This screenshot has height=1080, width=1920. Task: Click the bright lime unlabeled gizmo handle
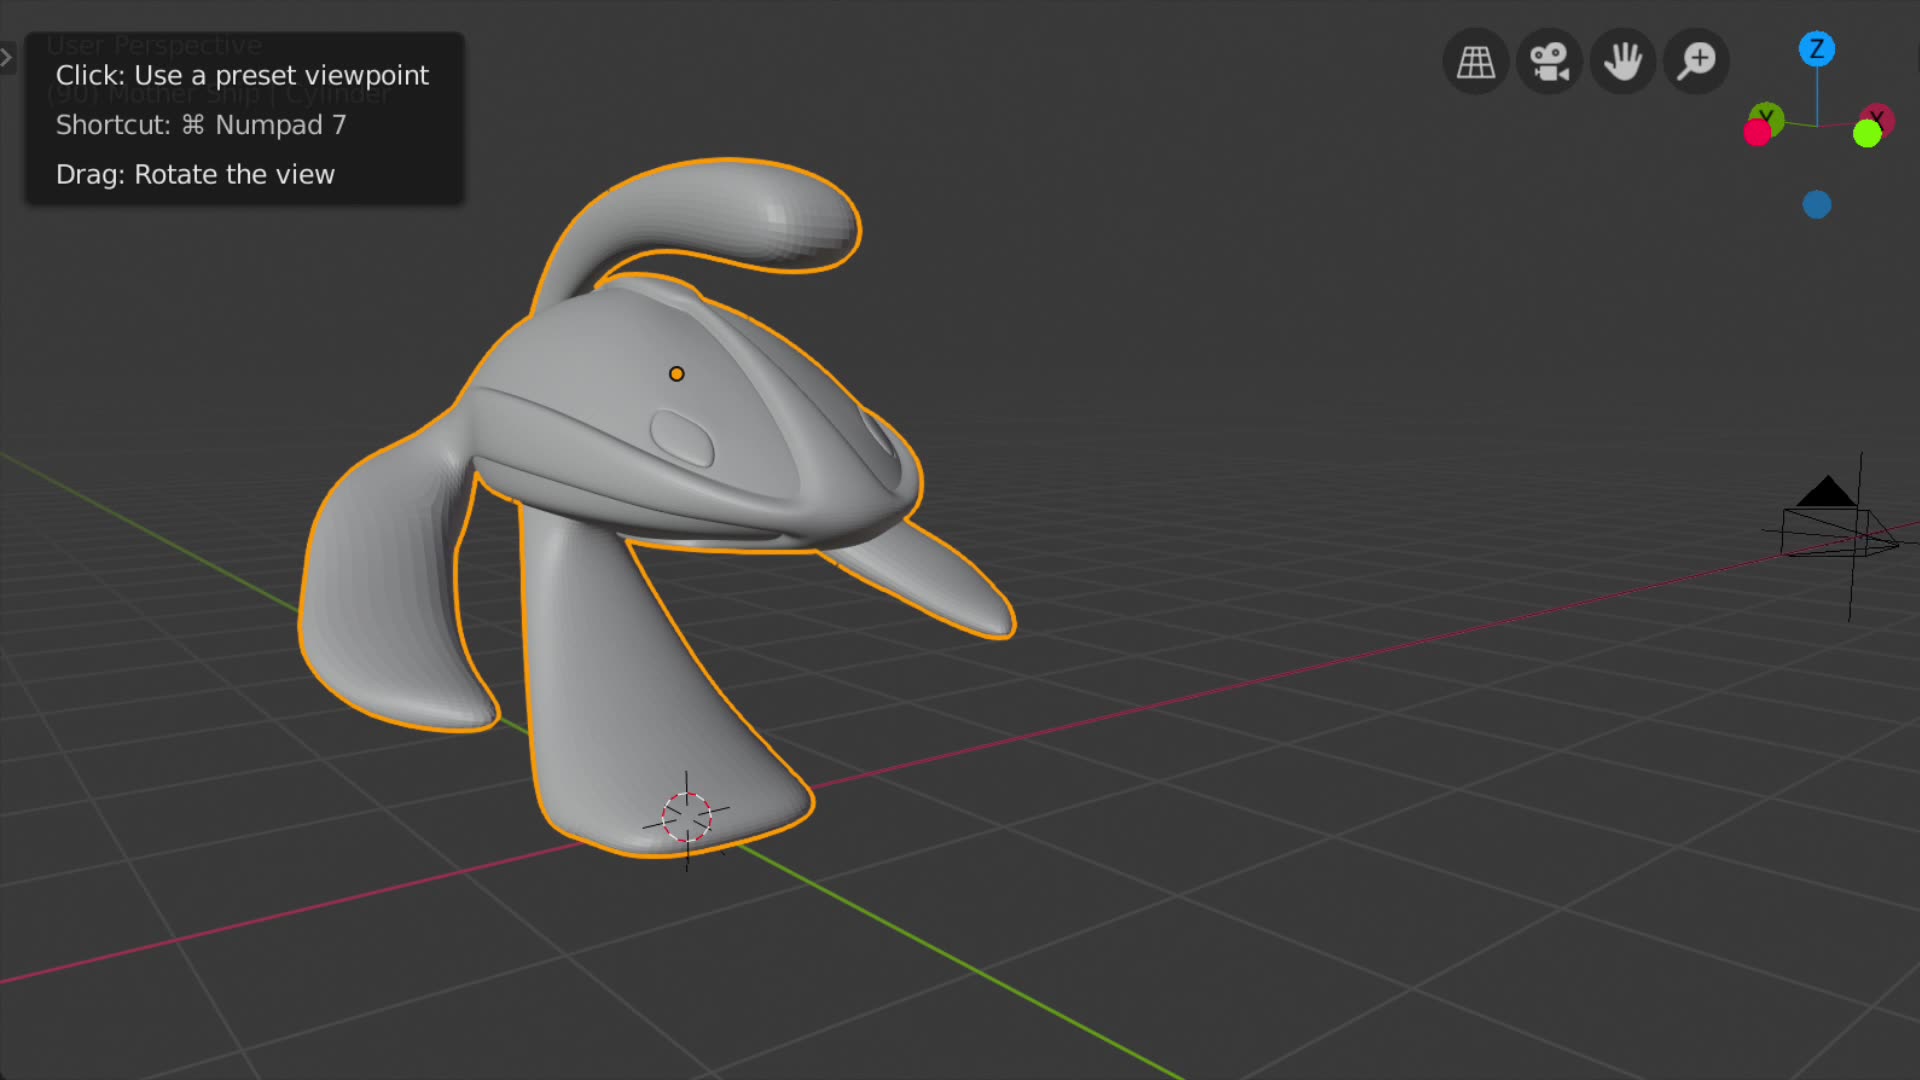[1867, 134]
